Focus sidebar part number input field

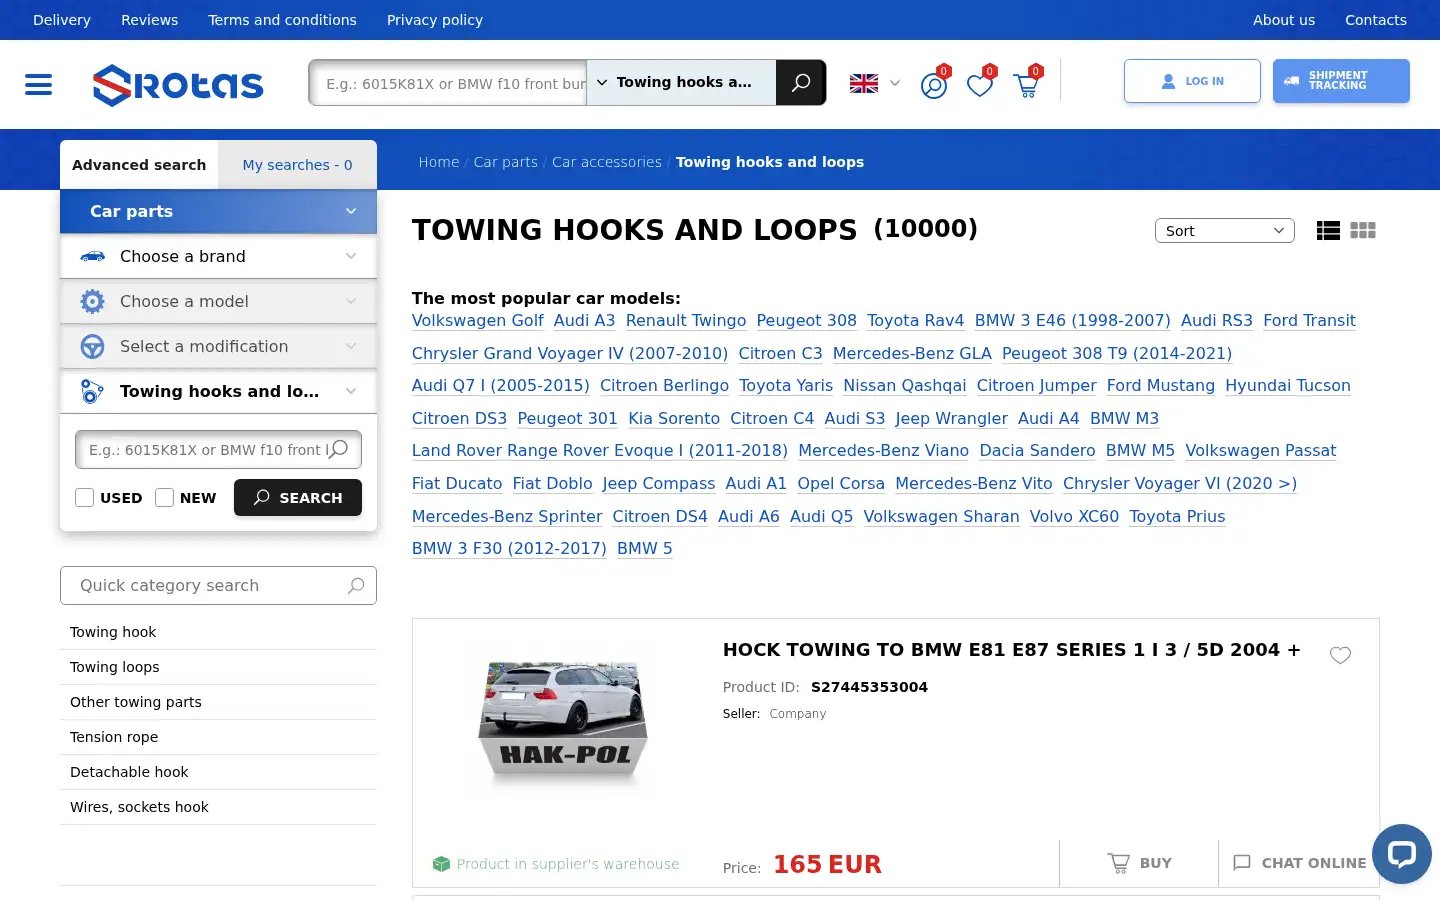point(218,450)
